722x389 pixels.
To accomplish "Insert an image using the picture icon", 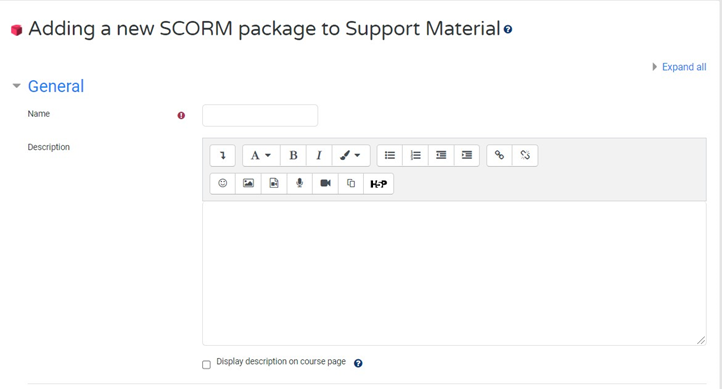I will pyautogui.click(x=248, y=184).
